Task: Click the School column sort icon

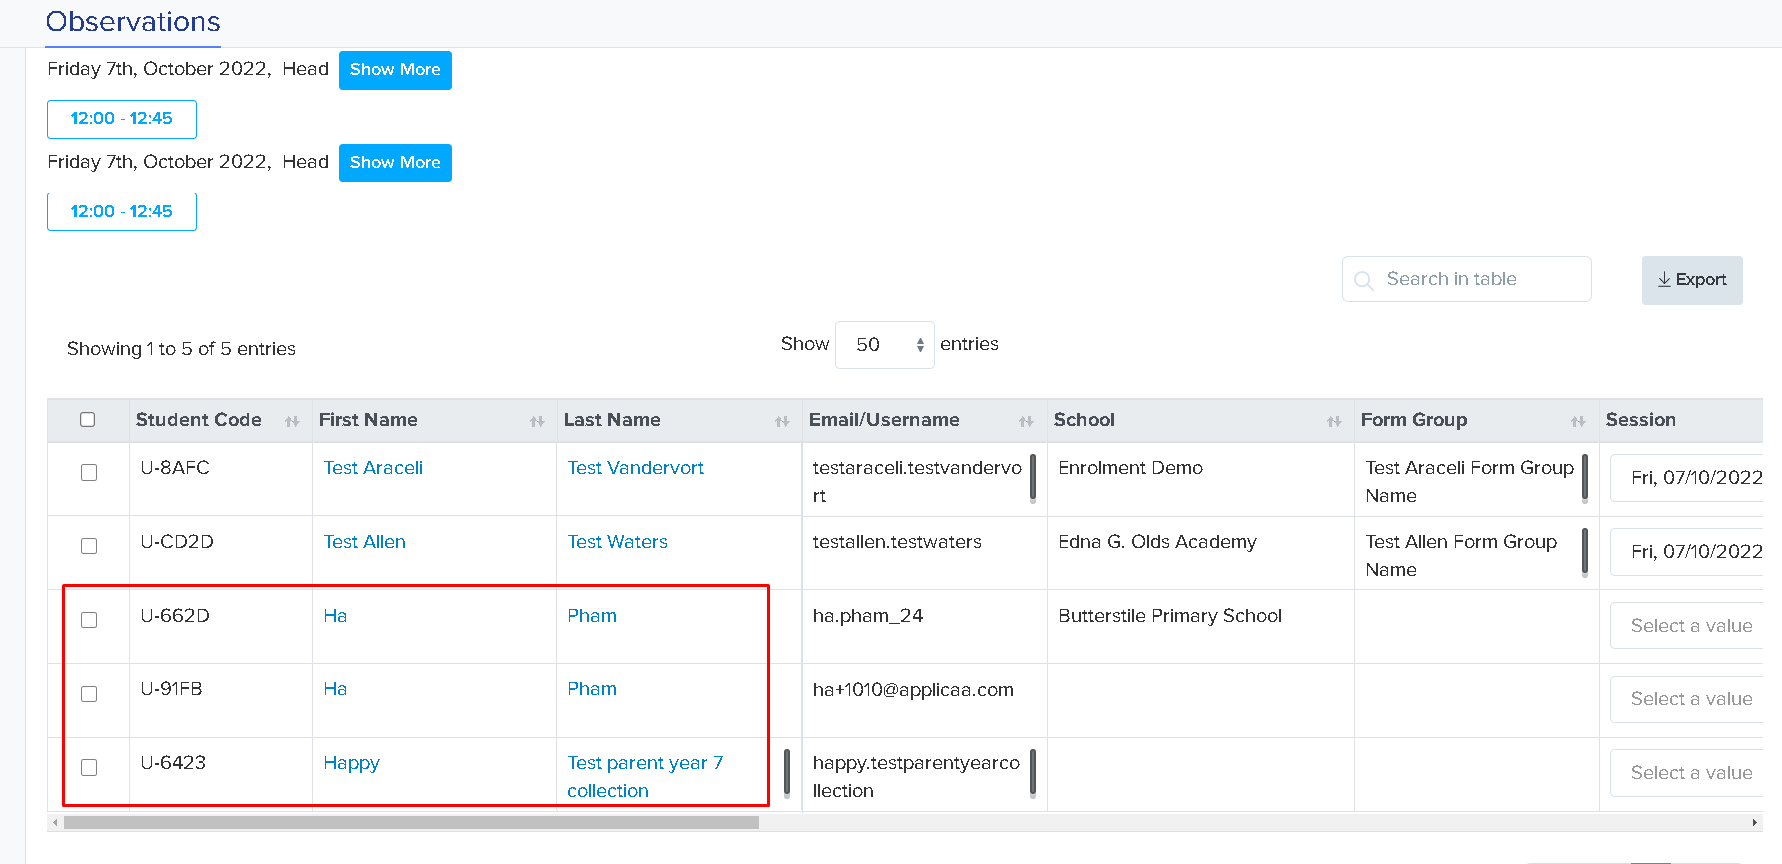Action: [1334, 422]
